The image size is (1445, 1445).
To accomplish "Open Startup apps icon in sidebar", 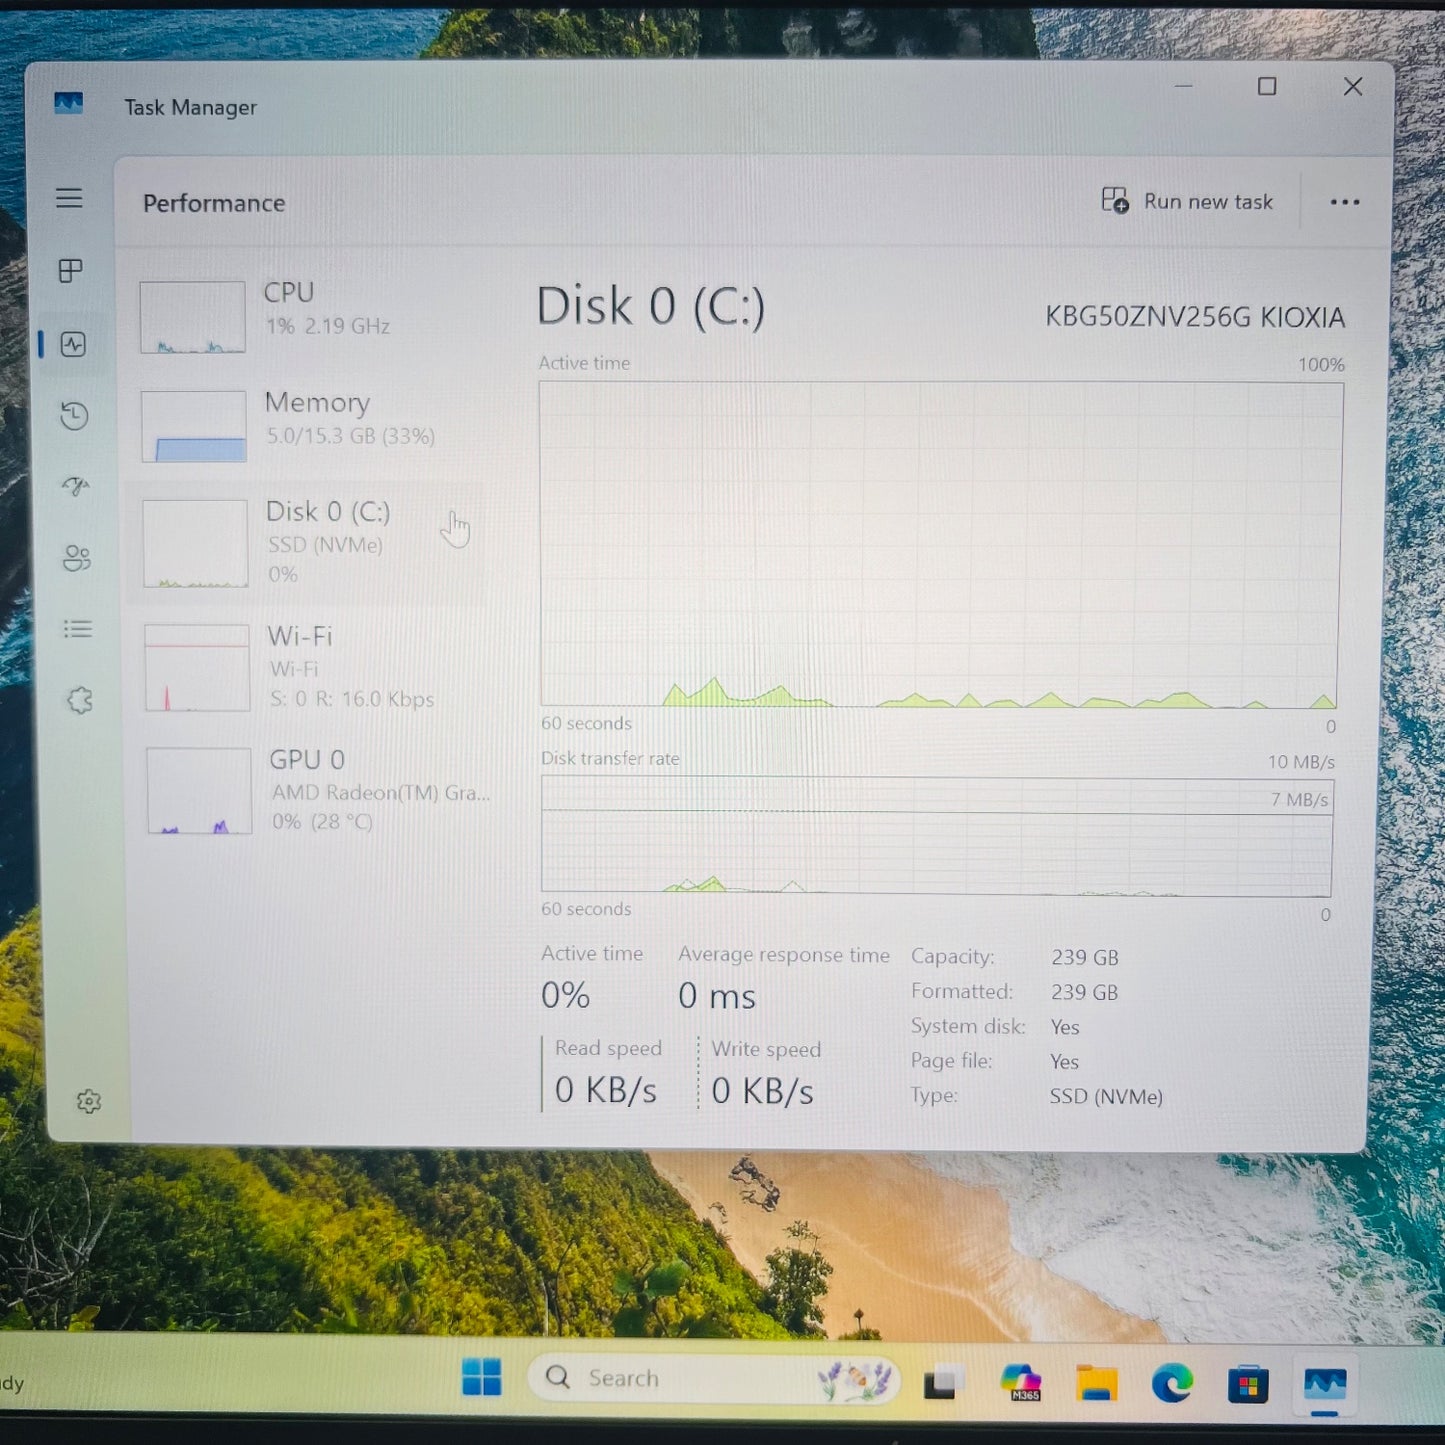I will (x=75, y=487).
